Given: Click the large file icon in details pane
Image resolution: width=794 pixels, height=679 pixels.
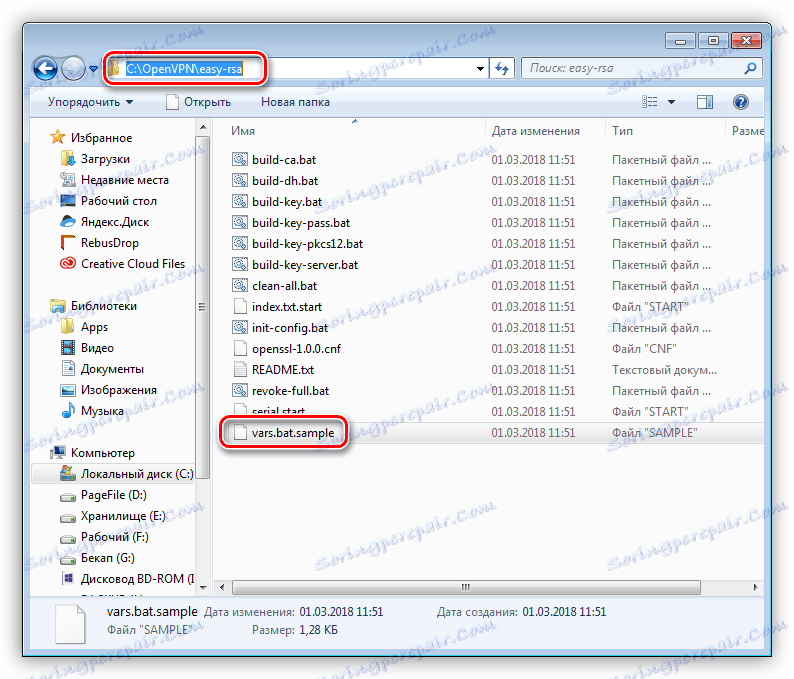Looking at the screenshot, I should click(70, 624).
